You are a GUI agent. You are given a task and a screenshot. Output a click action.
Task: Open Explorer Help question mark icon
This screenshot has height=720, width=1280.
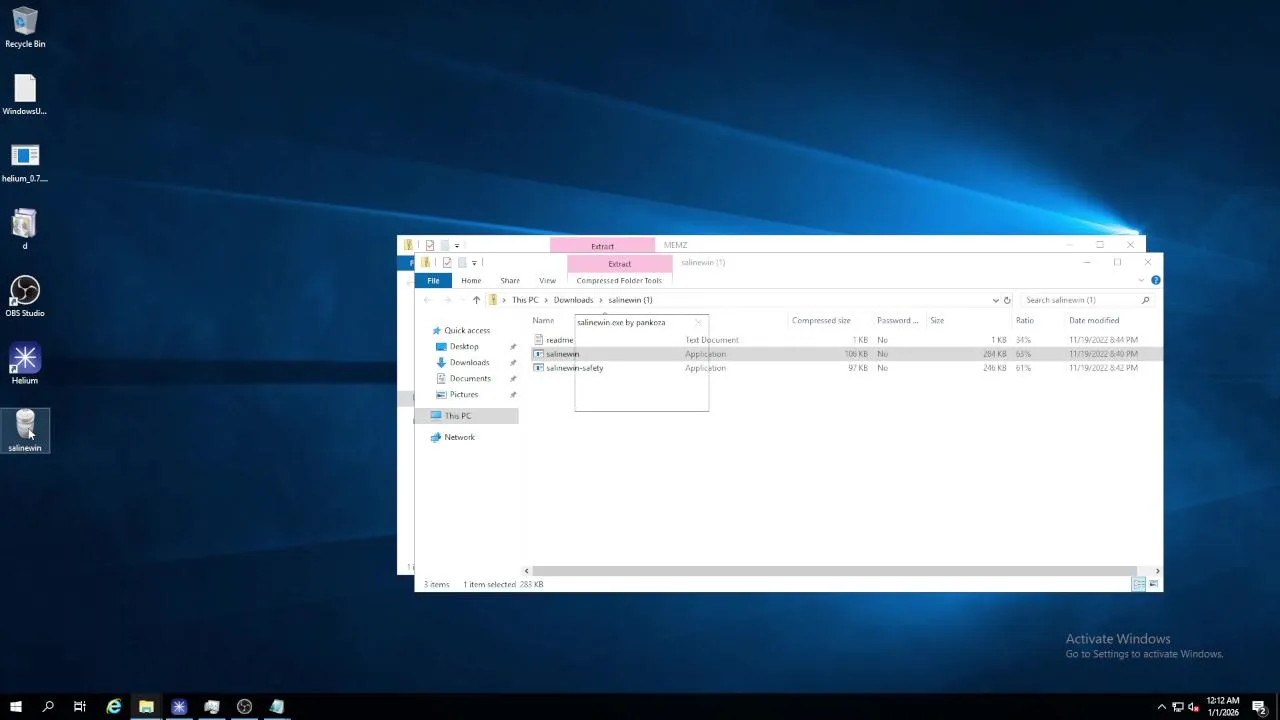[1156, 281]
